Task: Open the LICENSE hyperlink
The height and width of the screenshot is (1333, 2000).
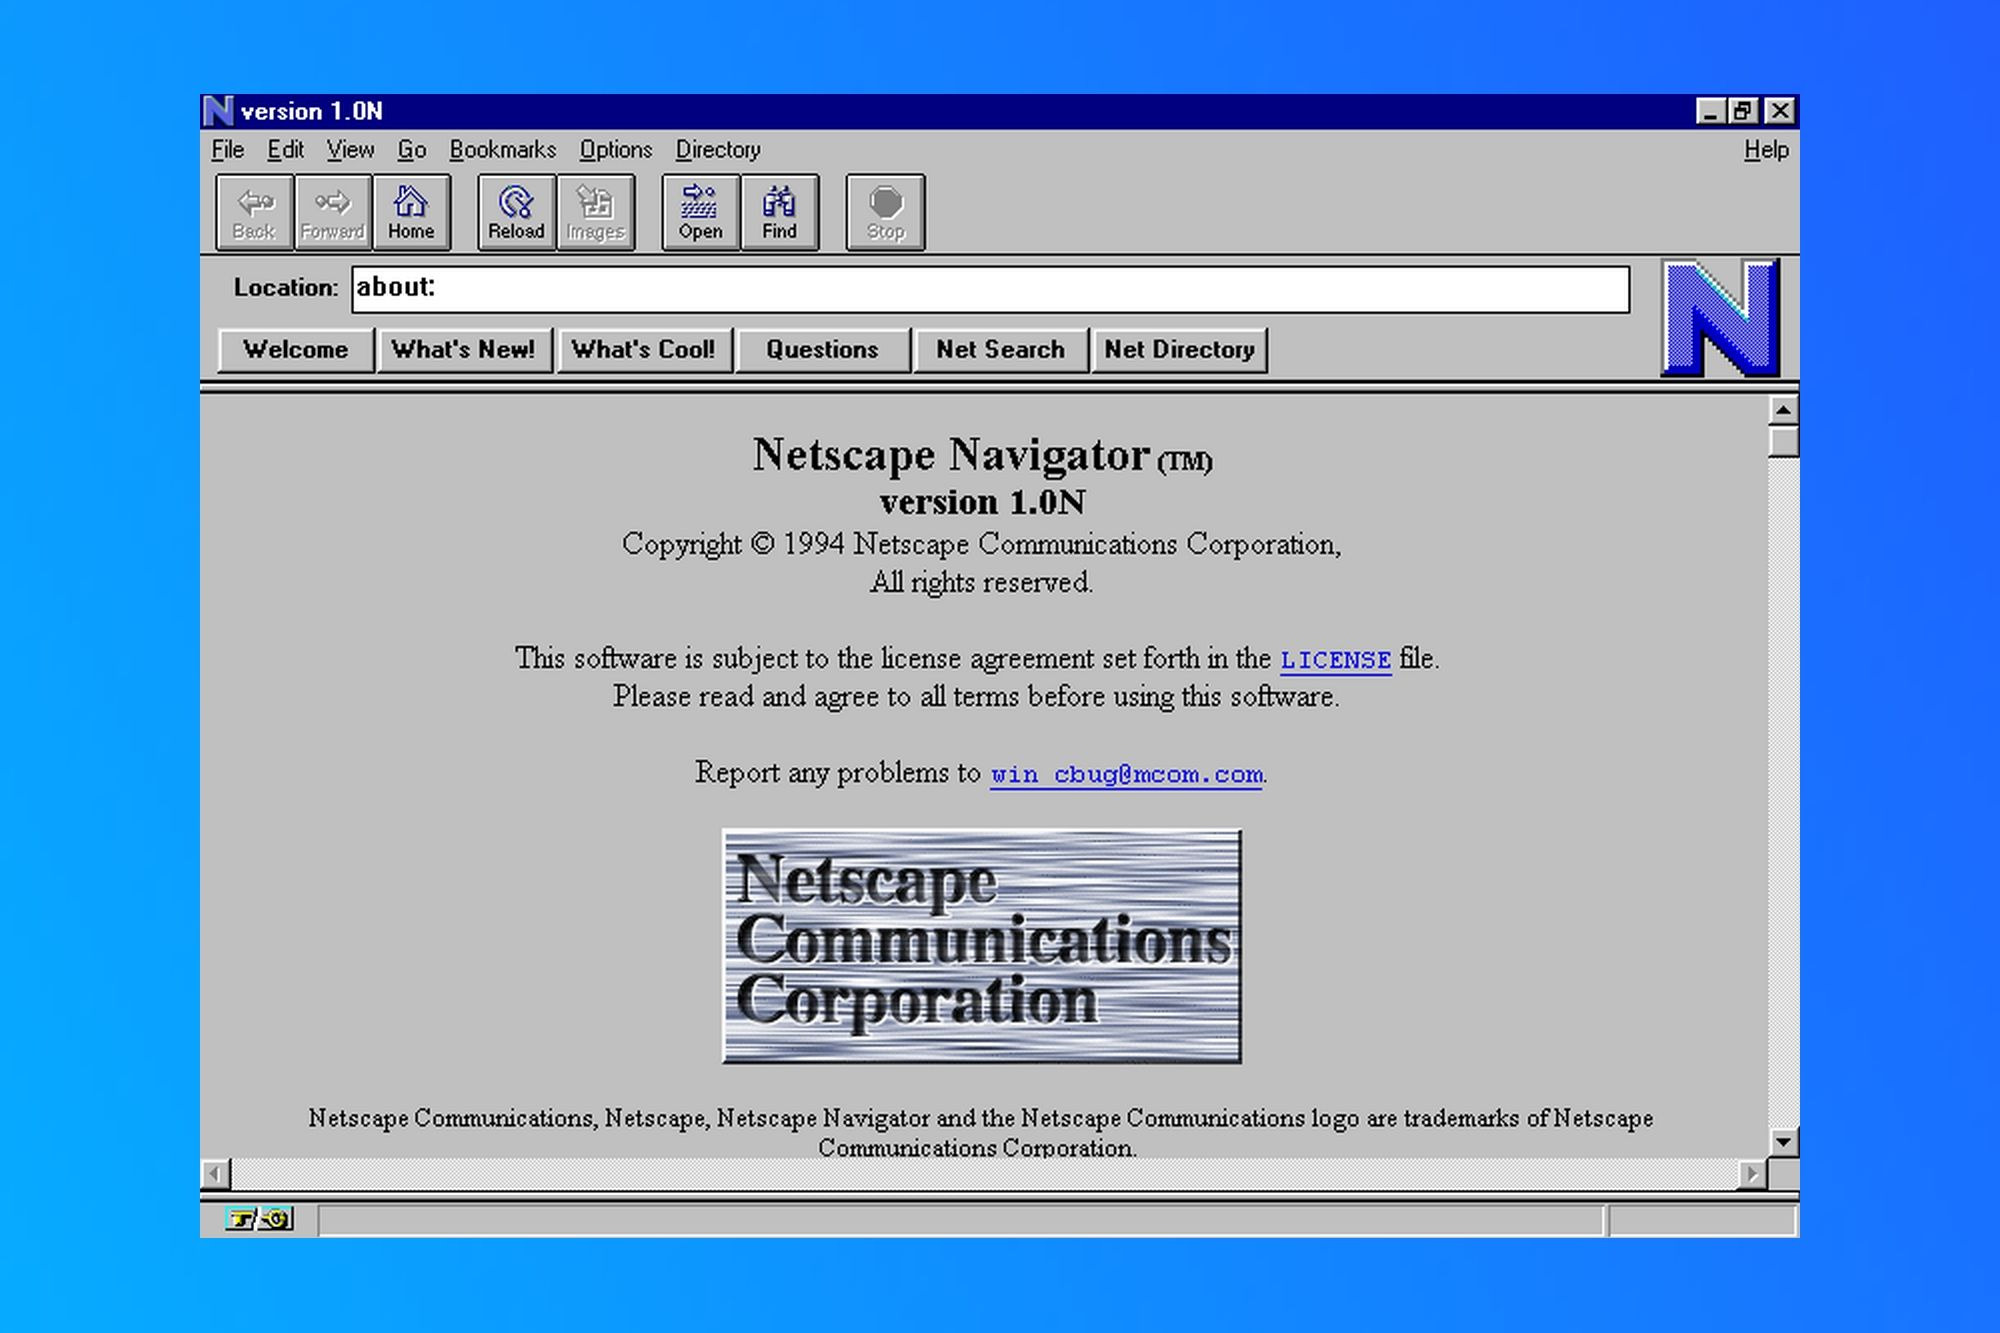Action: (x=1334, y=659)
